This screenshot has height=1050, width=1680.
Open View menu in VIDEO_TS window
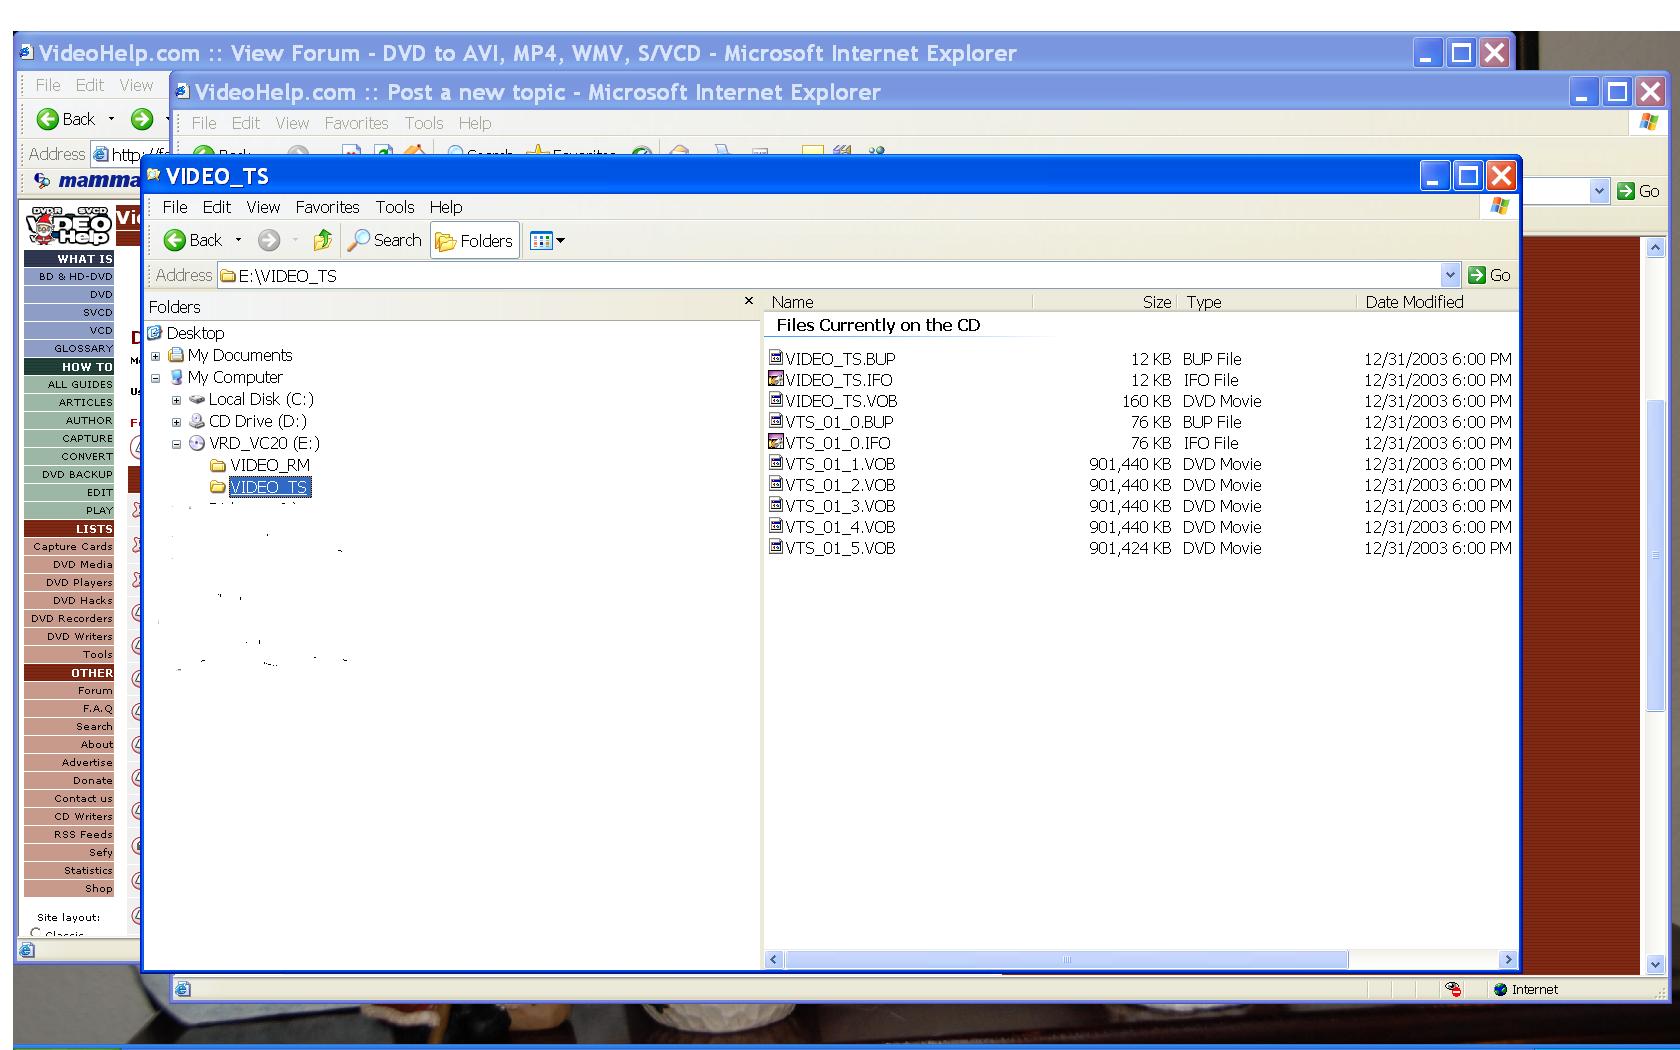[263, 207]
